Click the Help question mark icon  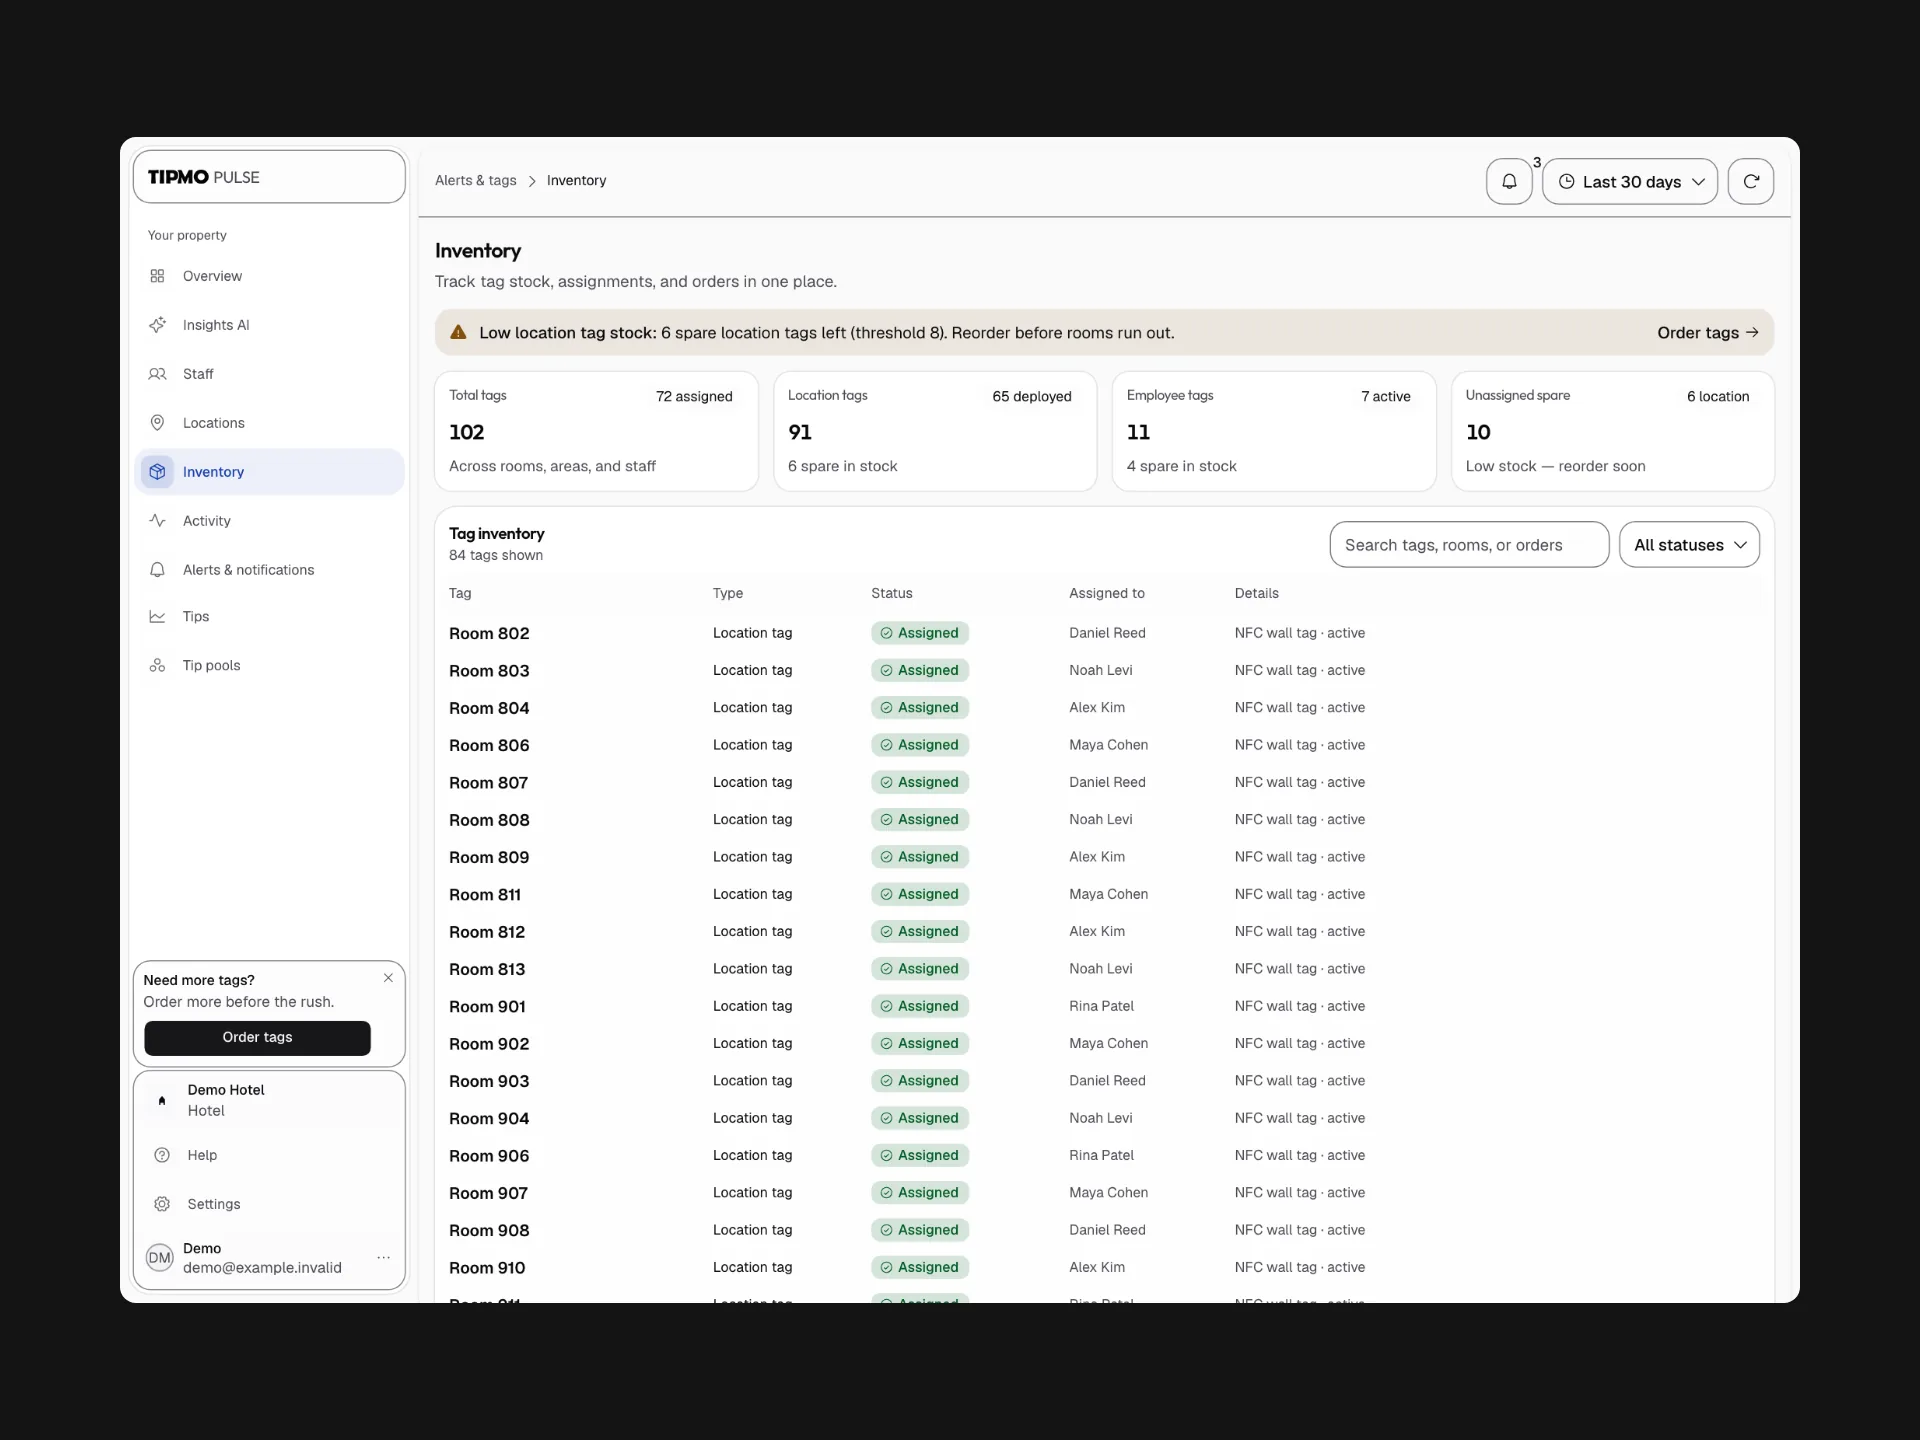[162, 1155]
